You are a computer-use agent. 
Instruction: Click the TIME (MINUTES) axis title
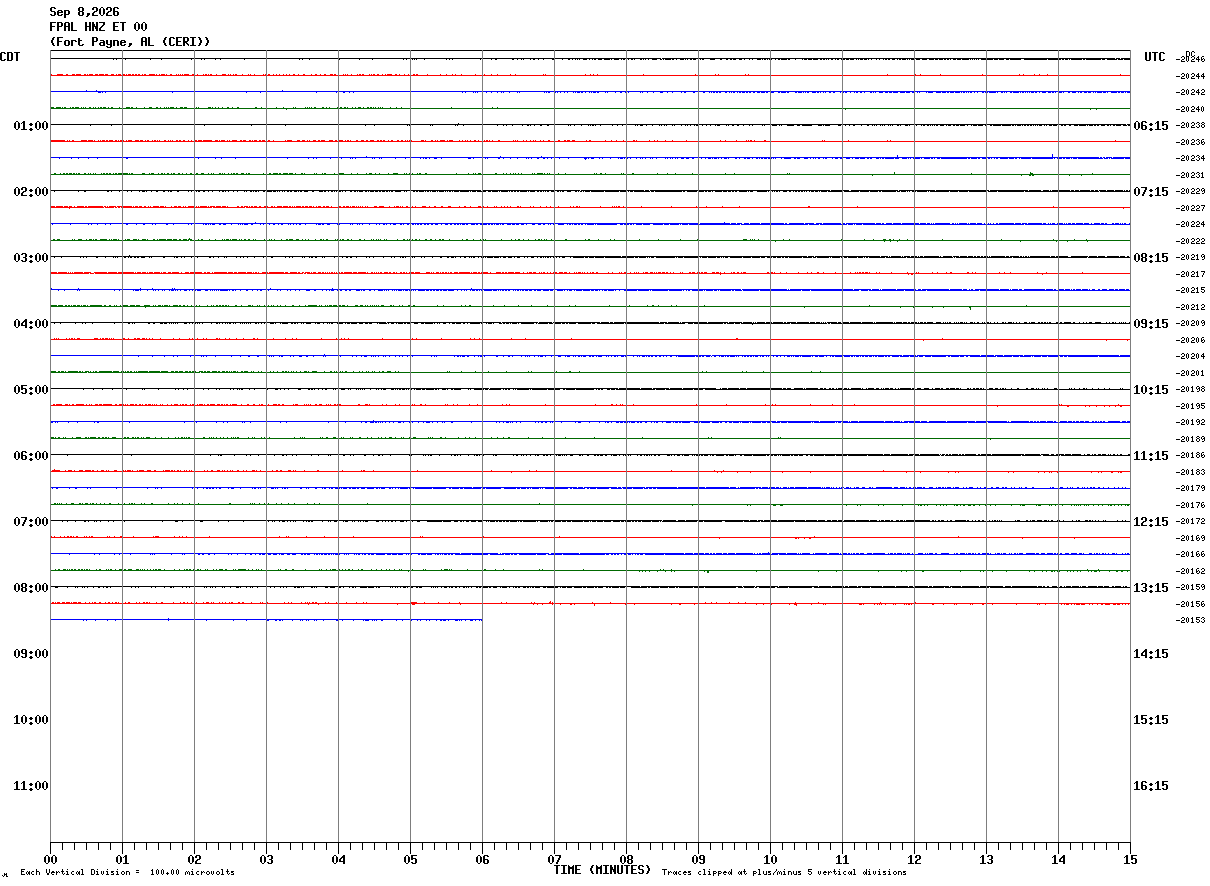click(x=602, y=870)
